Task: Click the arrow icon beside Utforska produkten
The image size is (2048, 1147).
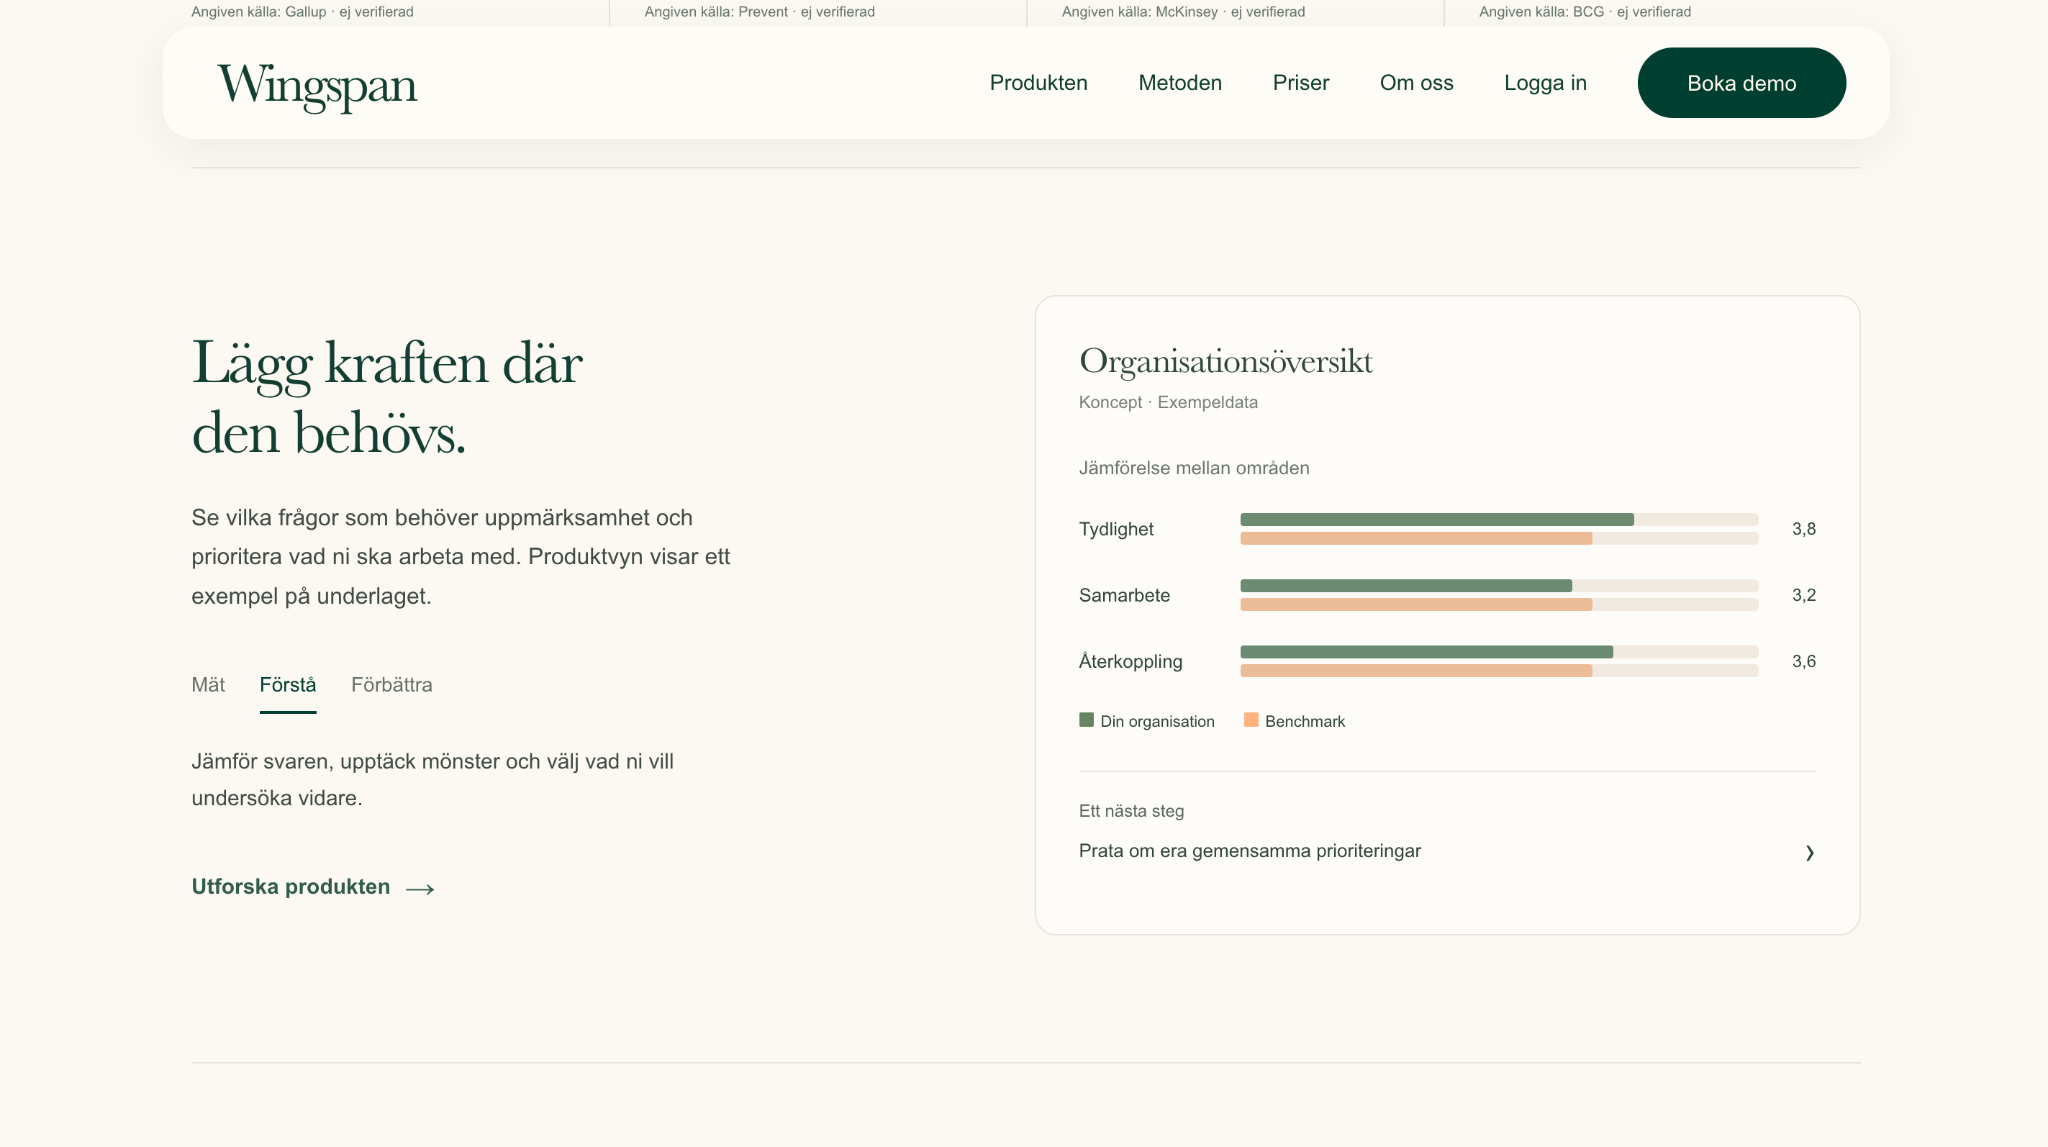Action: (x=420, y=889)
